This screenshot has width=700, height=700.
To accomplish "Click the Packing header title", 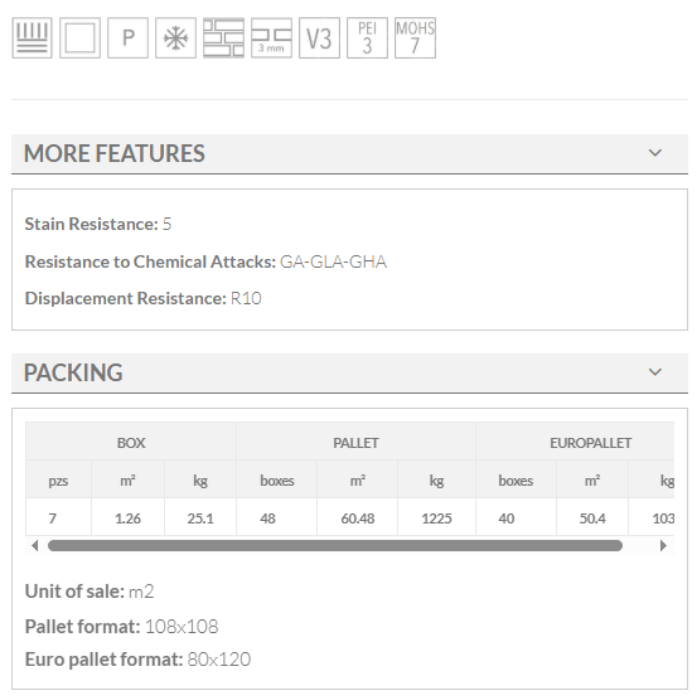I will [73, 373].
